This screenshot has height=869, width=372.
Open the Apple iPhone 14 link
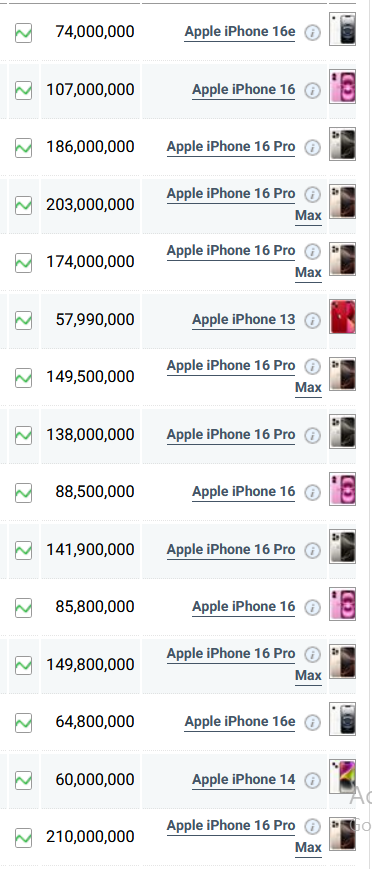[243, 780]
